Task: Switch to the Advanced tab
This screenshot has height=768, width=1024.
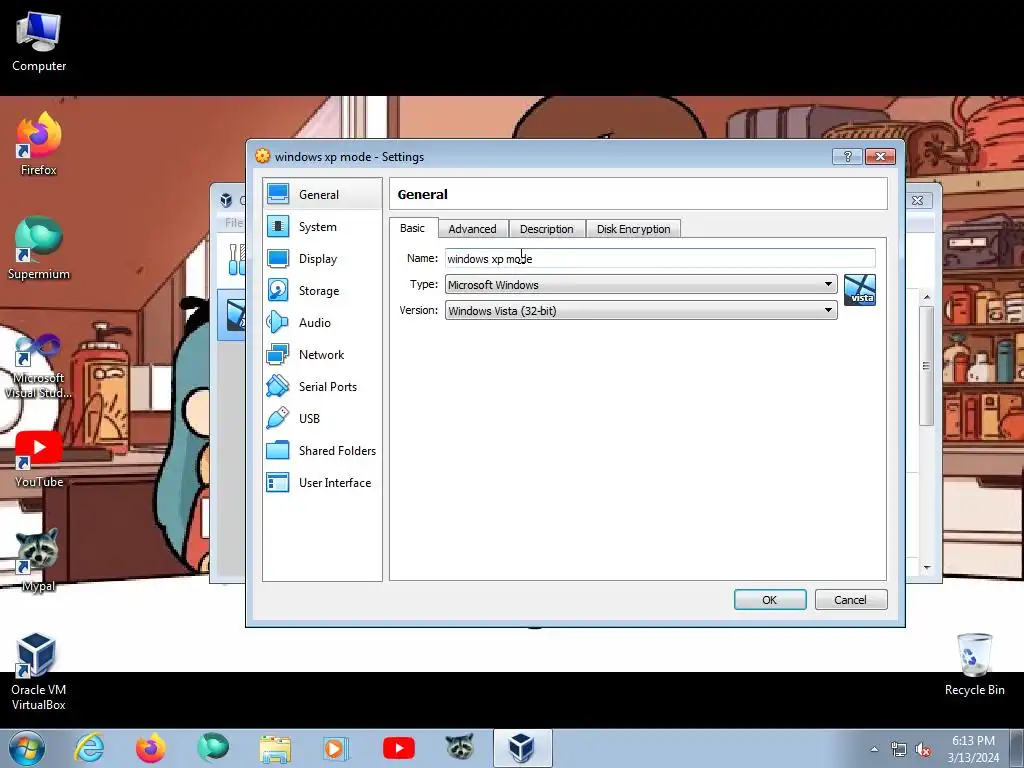Action: point(472,229)
